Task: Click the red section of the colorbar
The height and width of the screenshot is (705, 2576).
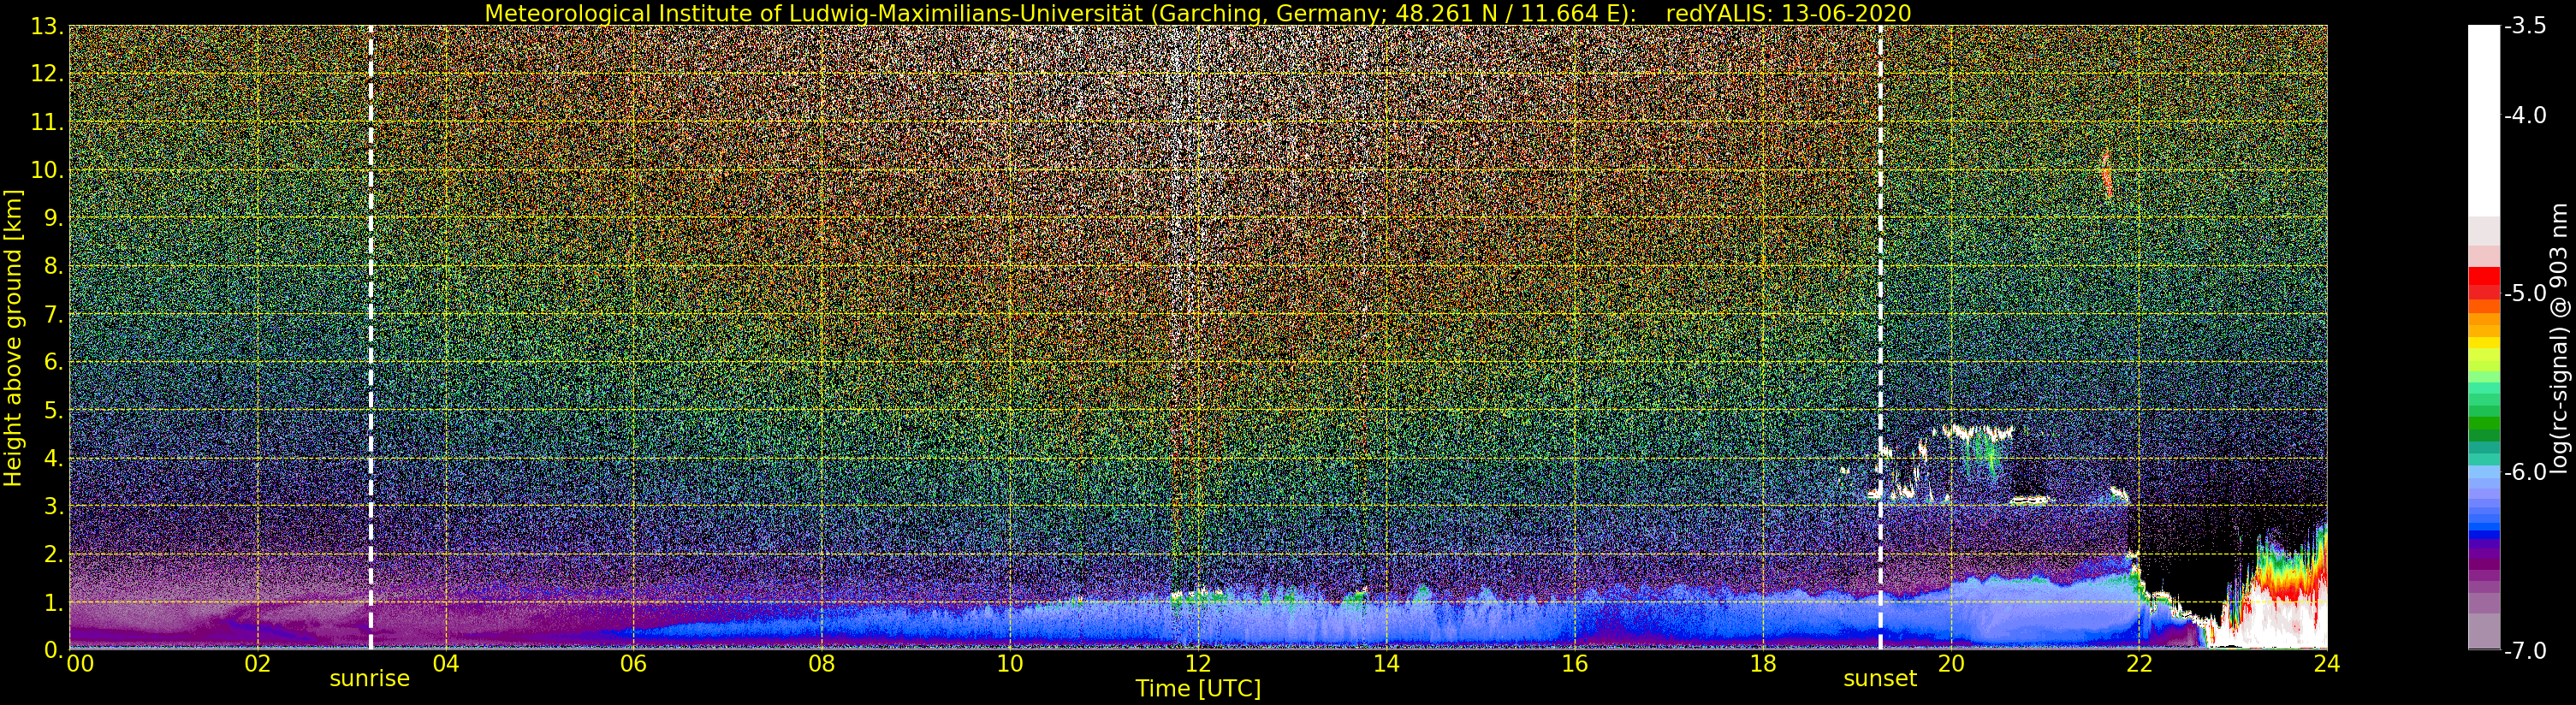Action: click(2484, 285)
